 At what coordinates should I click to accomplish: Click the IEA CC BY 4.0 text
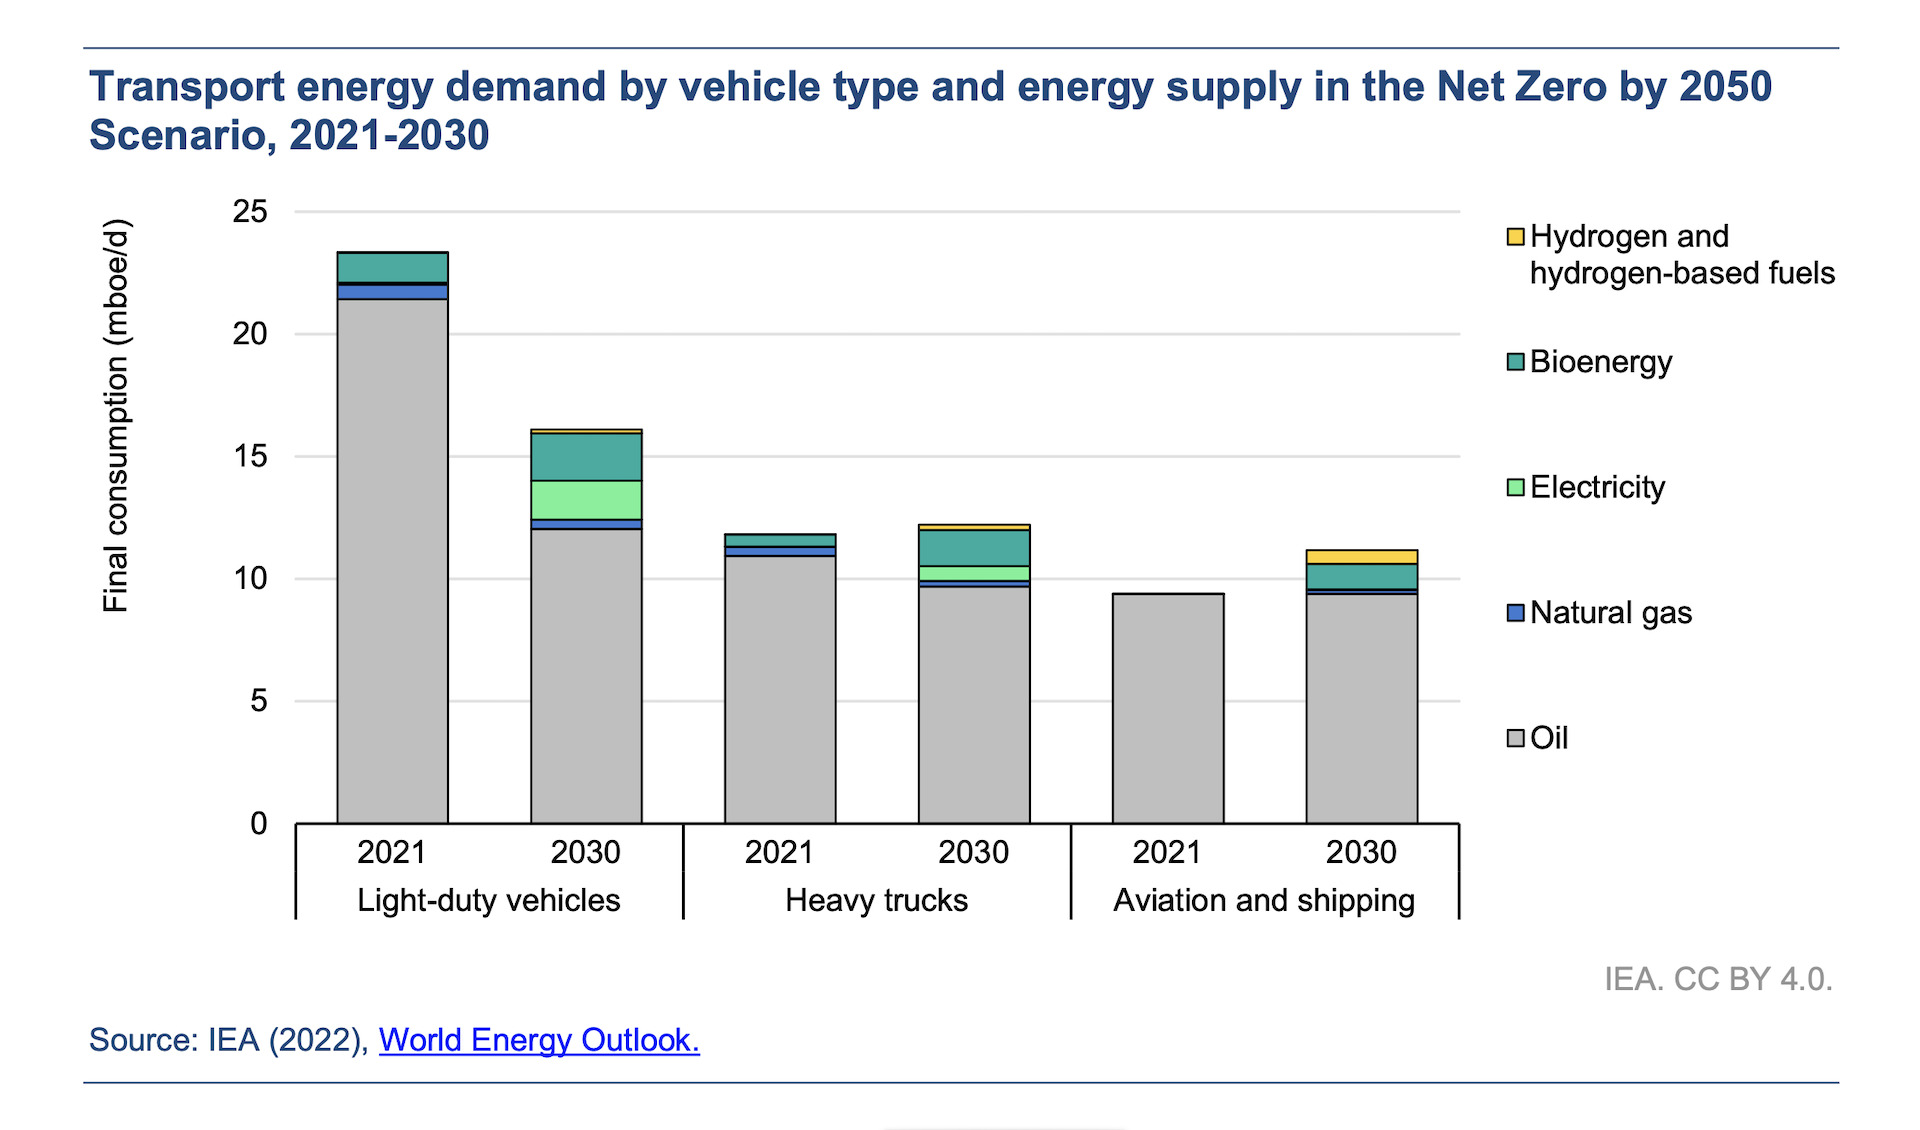(x=1717, y=978)
